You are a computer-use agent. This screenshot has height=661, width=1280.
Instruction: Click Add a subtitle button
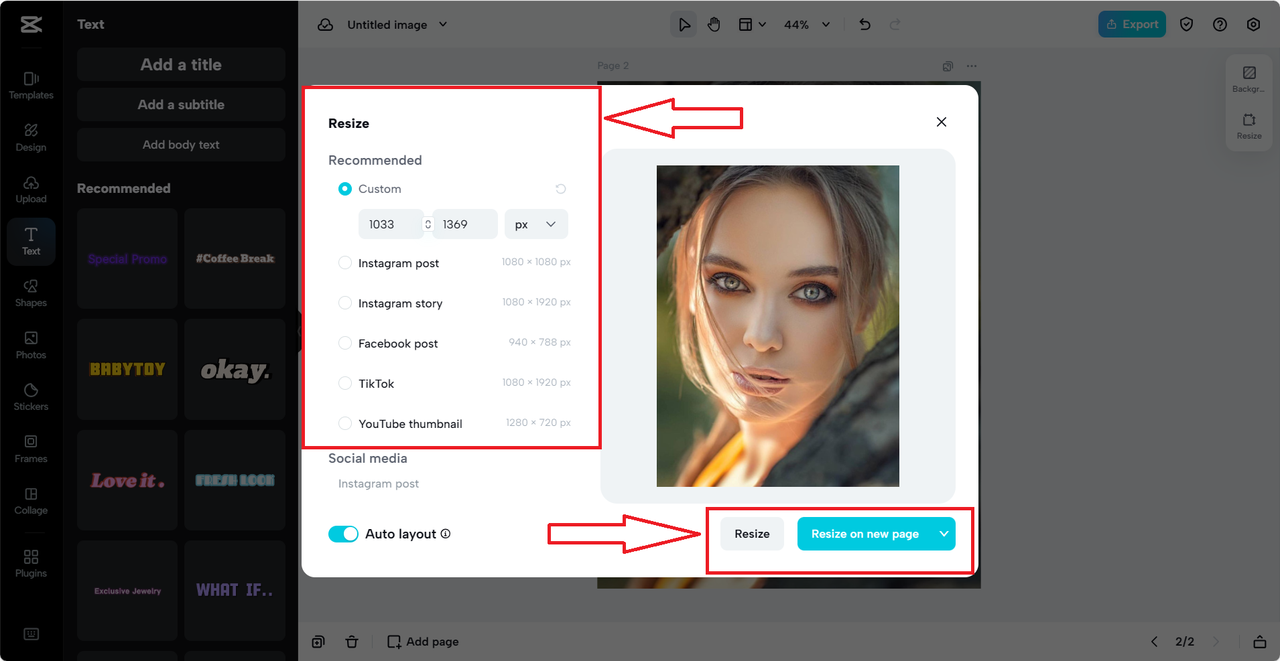pos(181,105)
